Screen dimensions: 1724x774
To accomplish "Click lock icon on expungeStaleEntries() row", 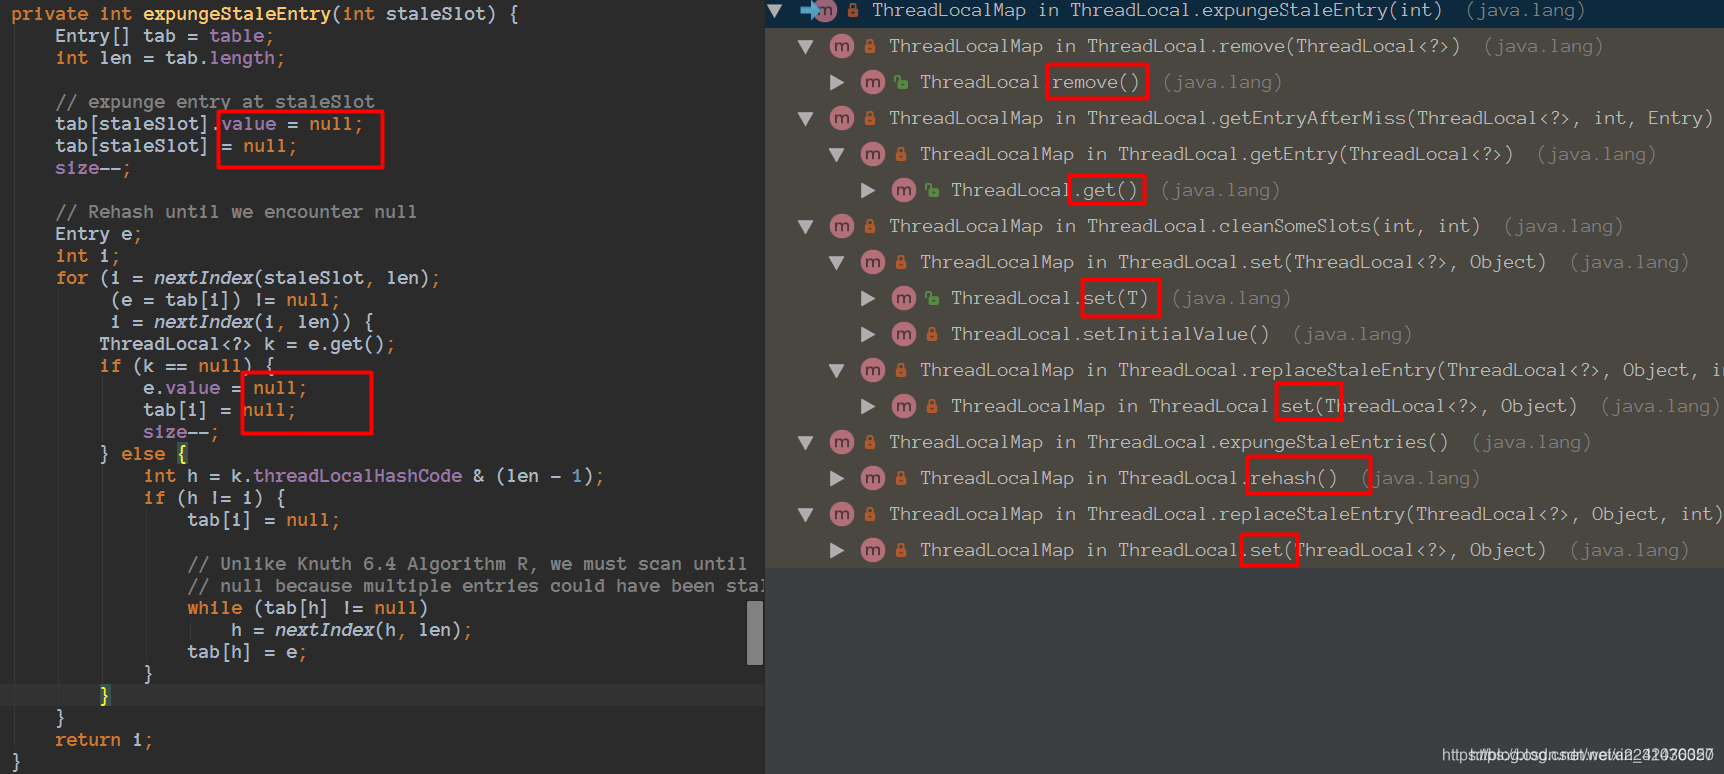I will coord(870,442).
